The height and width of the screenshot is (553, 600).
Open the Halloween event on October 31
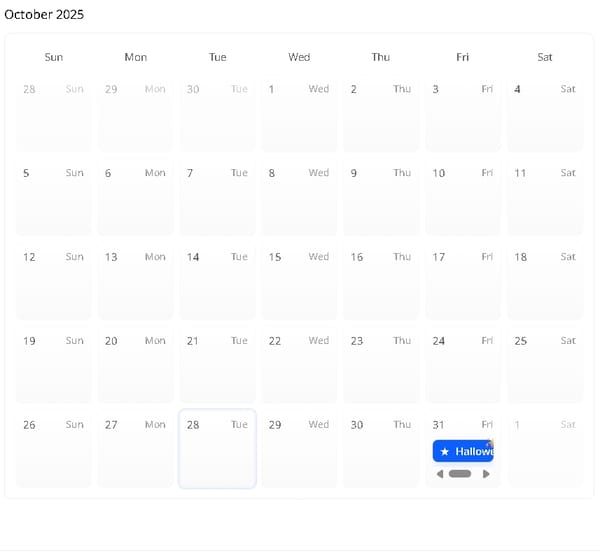[463, 451]
